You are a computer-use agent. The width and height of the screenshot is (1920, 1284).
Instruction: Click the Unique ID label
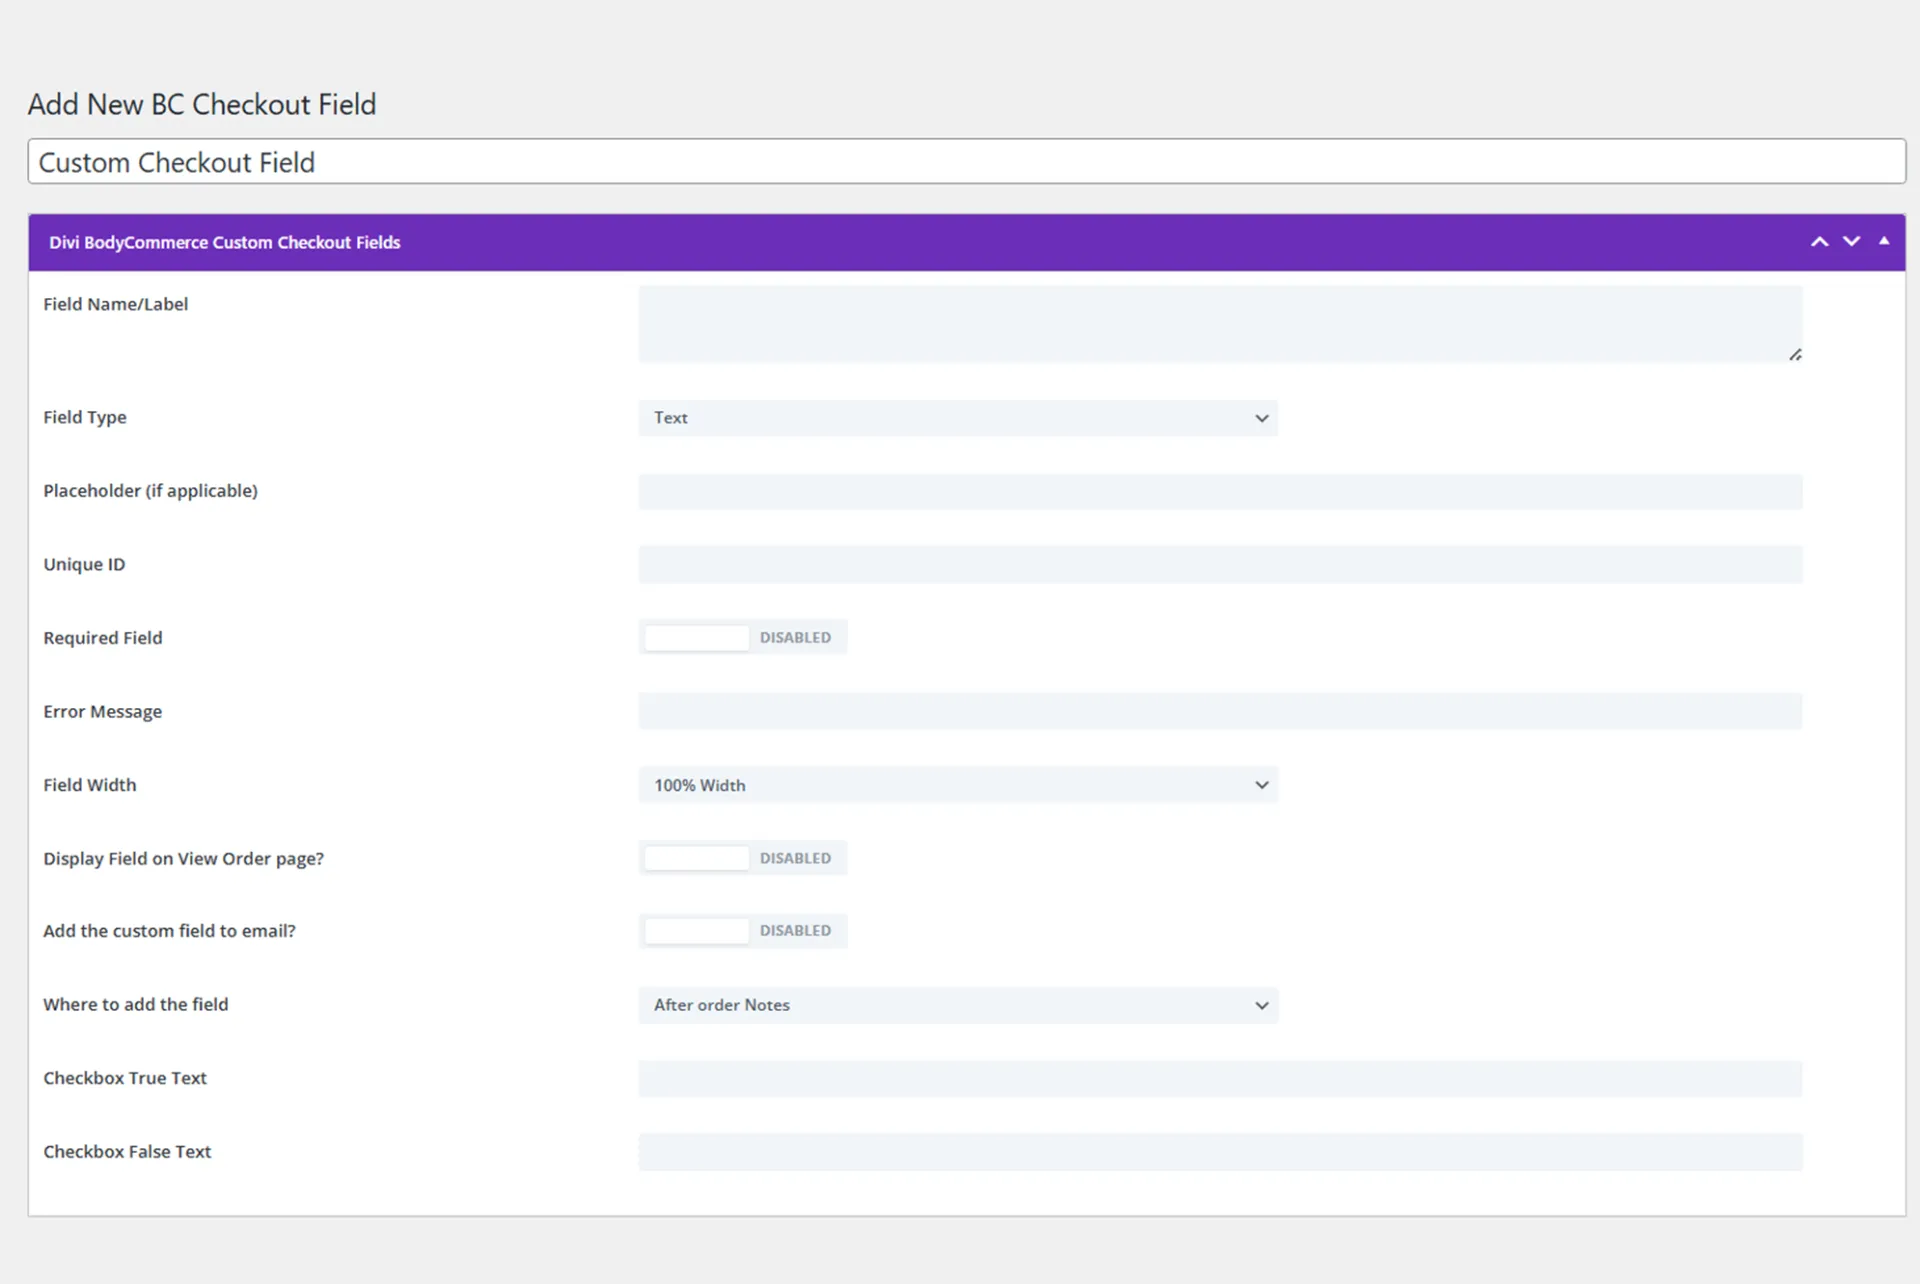[x=84, y=564]
